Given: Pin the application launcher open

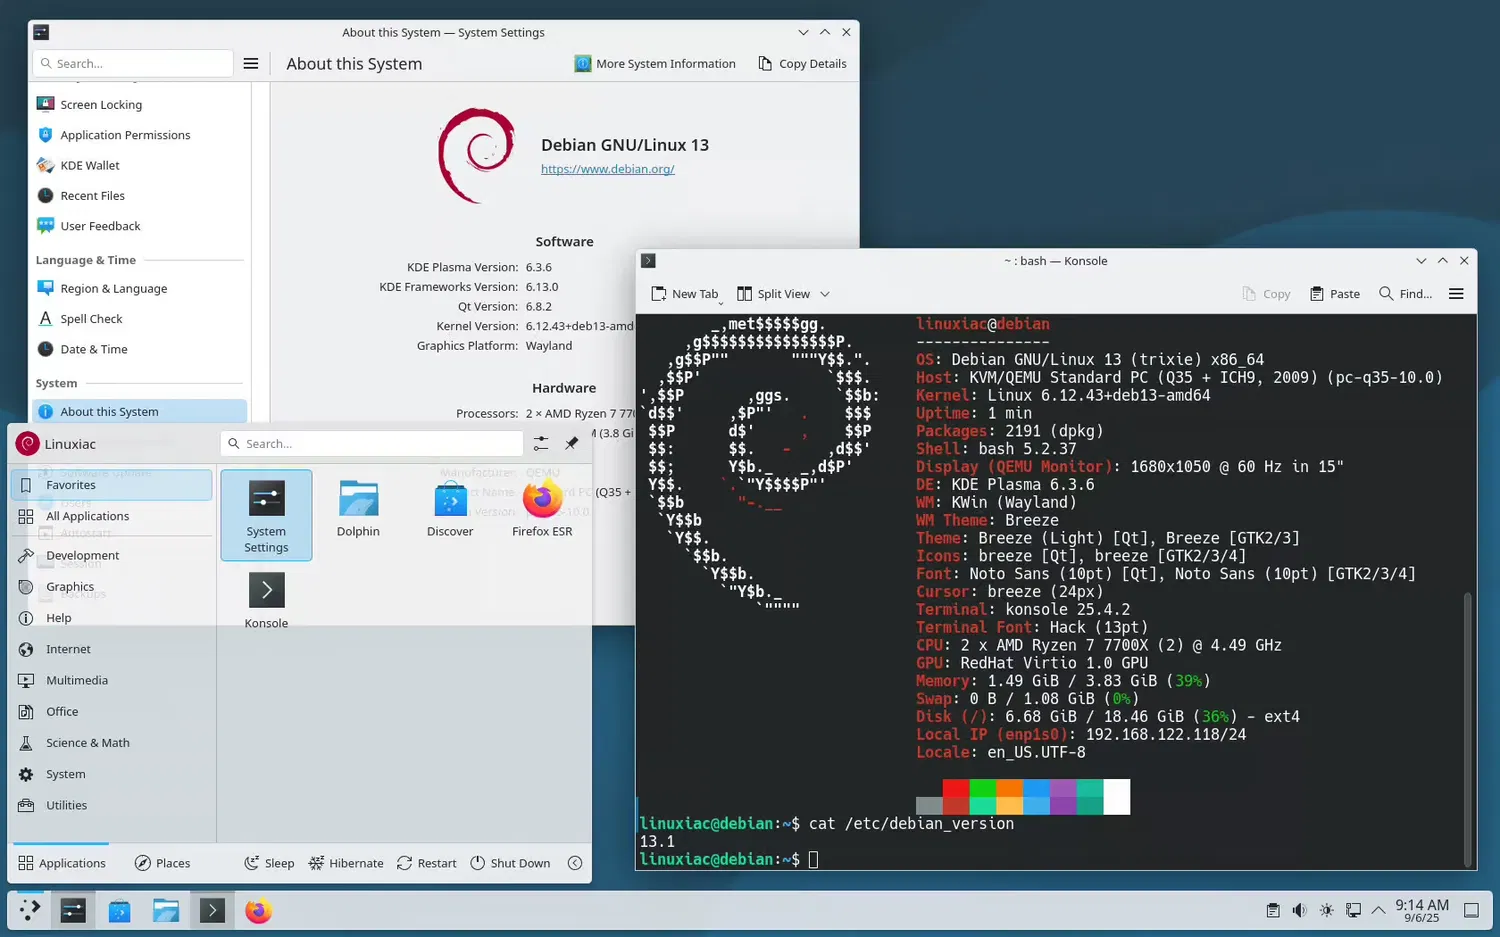Looking at the screenshot, I should (572, 443).
